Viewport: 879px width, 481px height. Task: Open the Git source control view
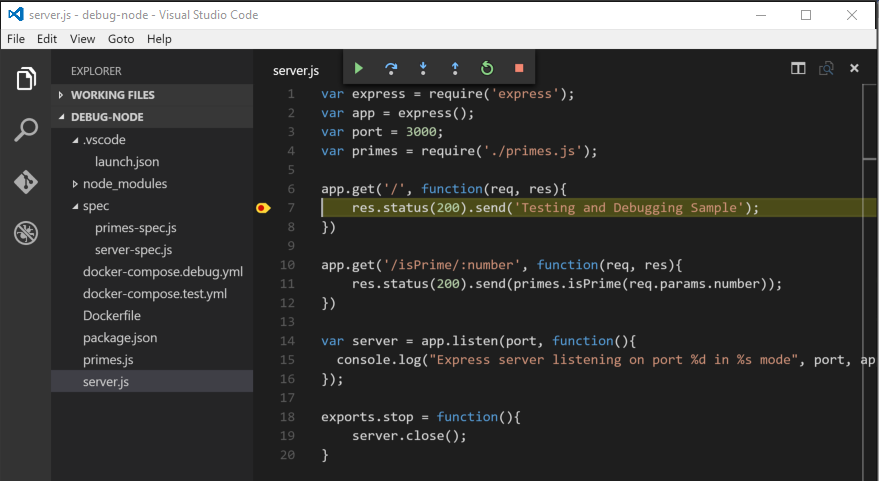[x=26, y=182]
